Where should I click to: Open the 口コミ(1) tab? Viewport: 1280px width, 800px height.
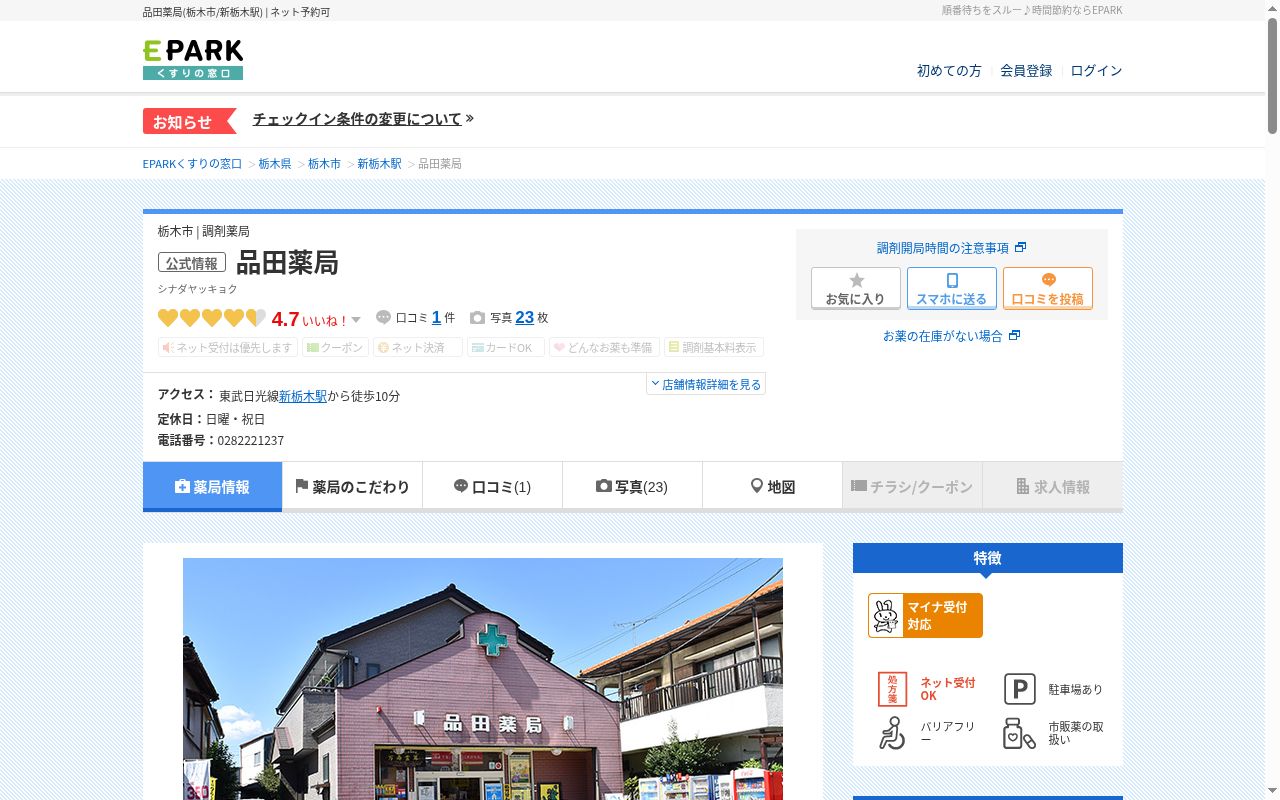coord(493,487)
